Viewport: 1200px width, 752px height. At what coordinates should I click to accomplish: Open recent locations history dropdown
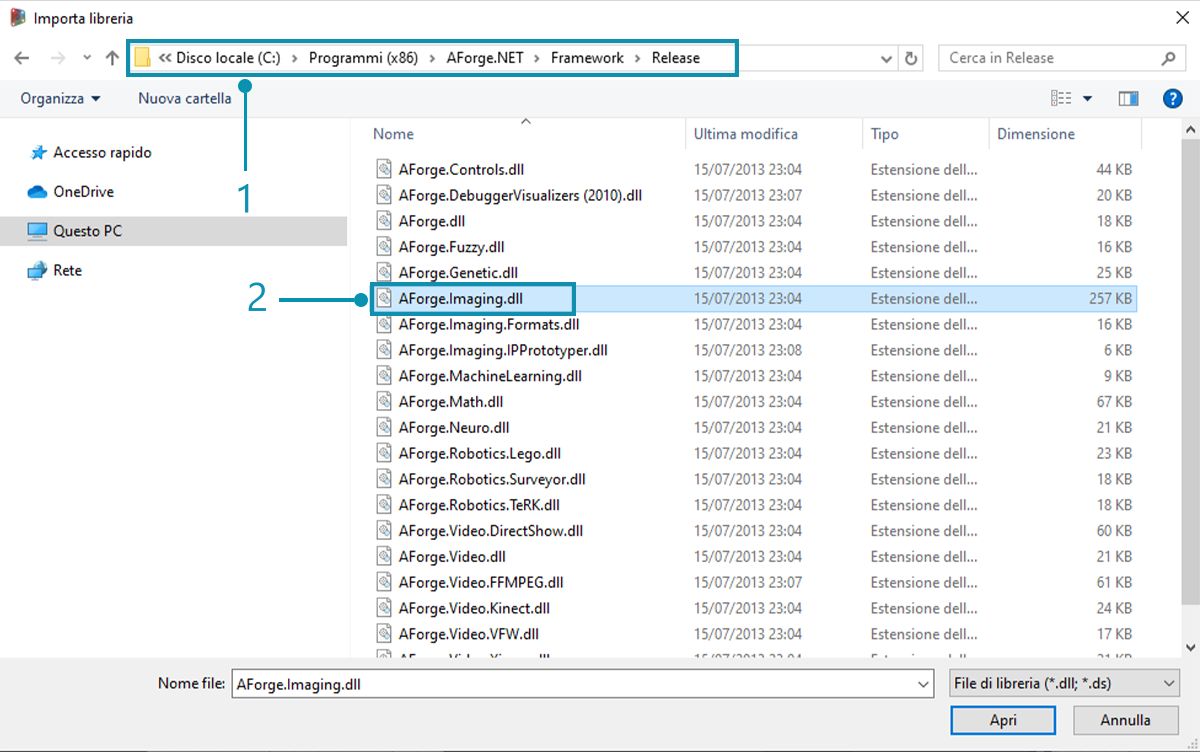pos(87,58)
